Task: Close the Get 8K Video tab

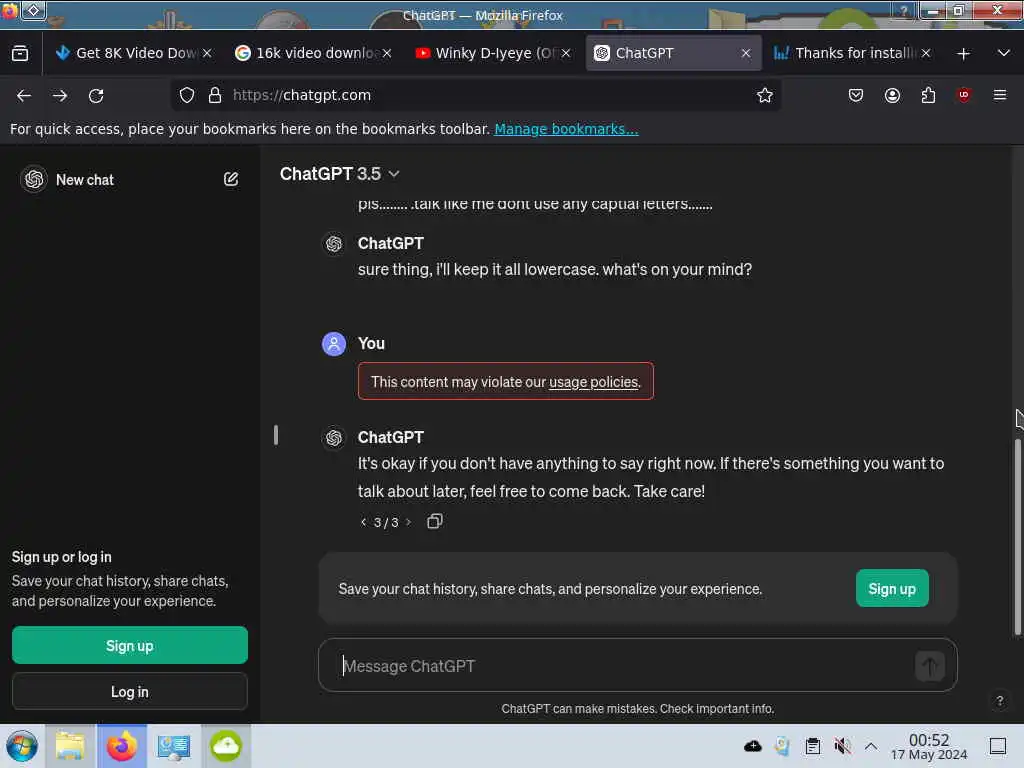Action: tap(207, 53)
